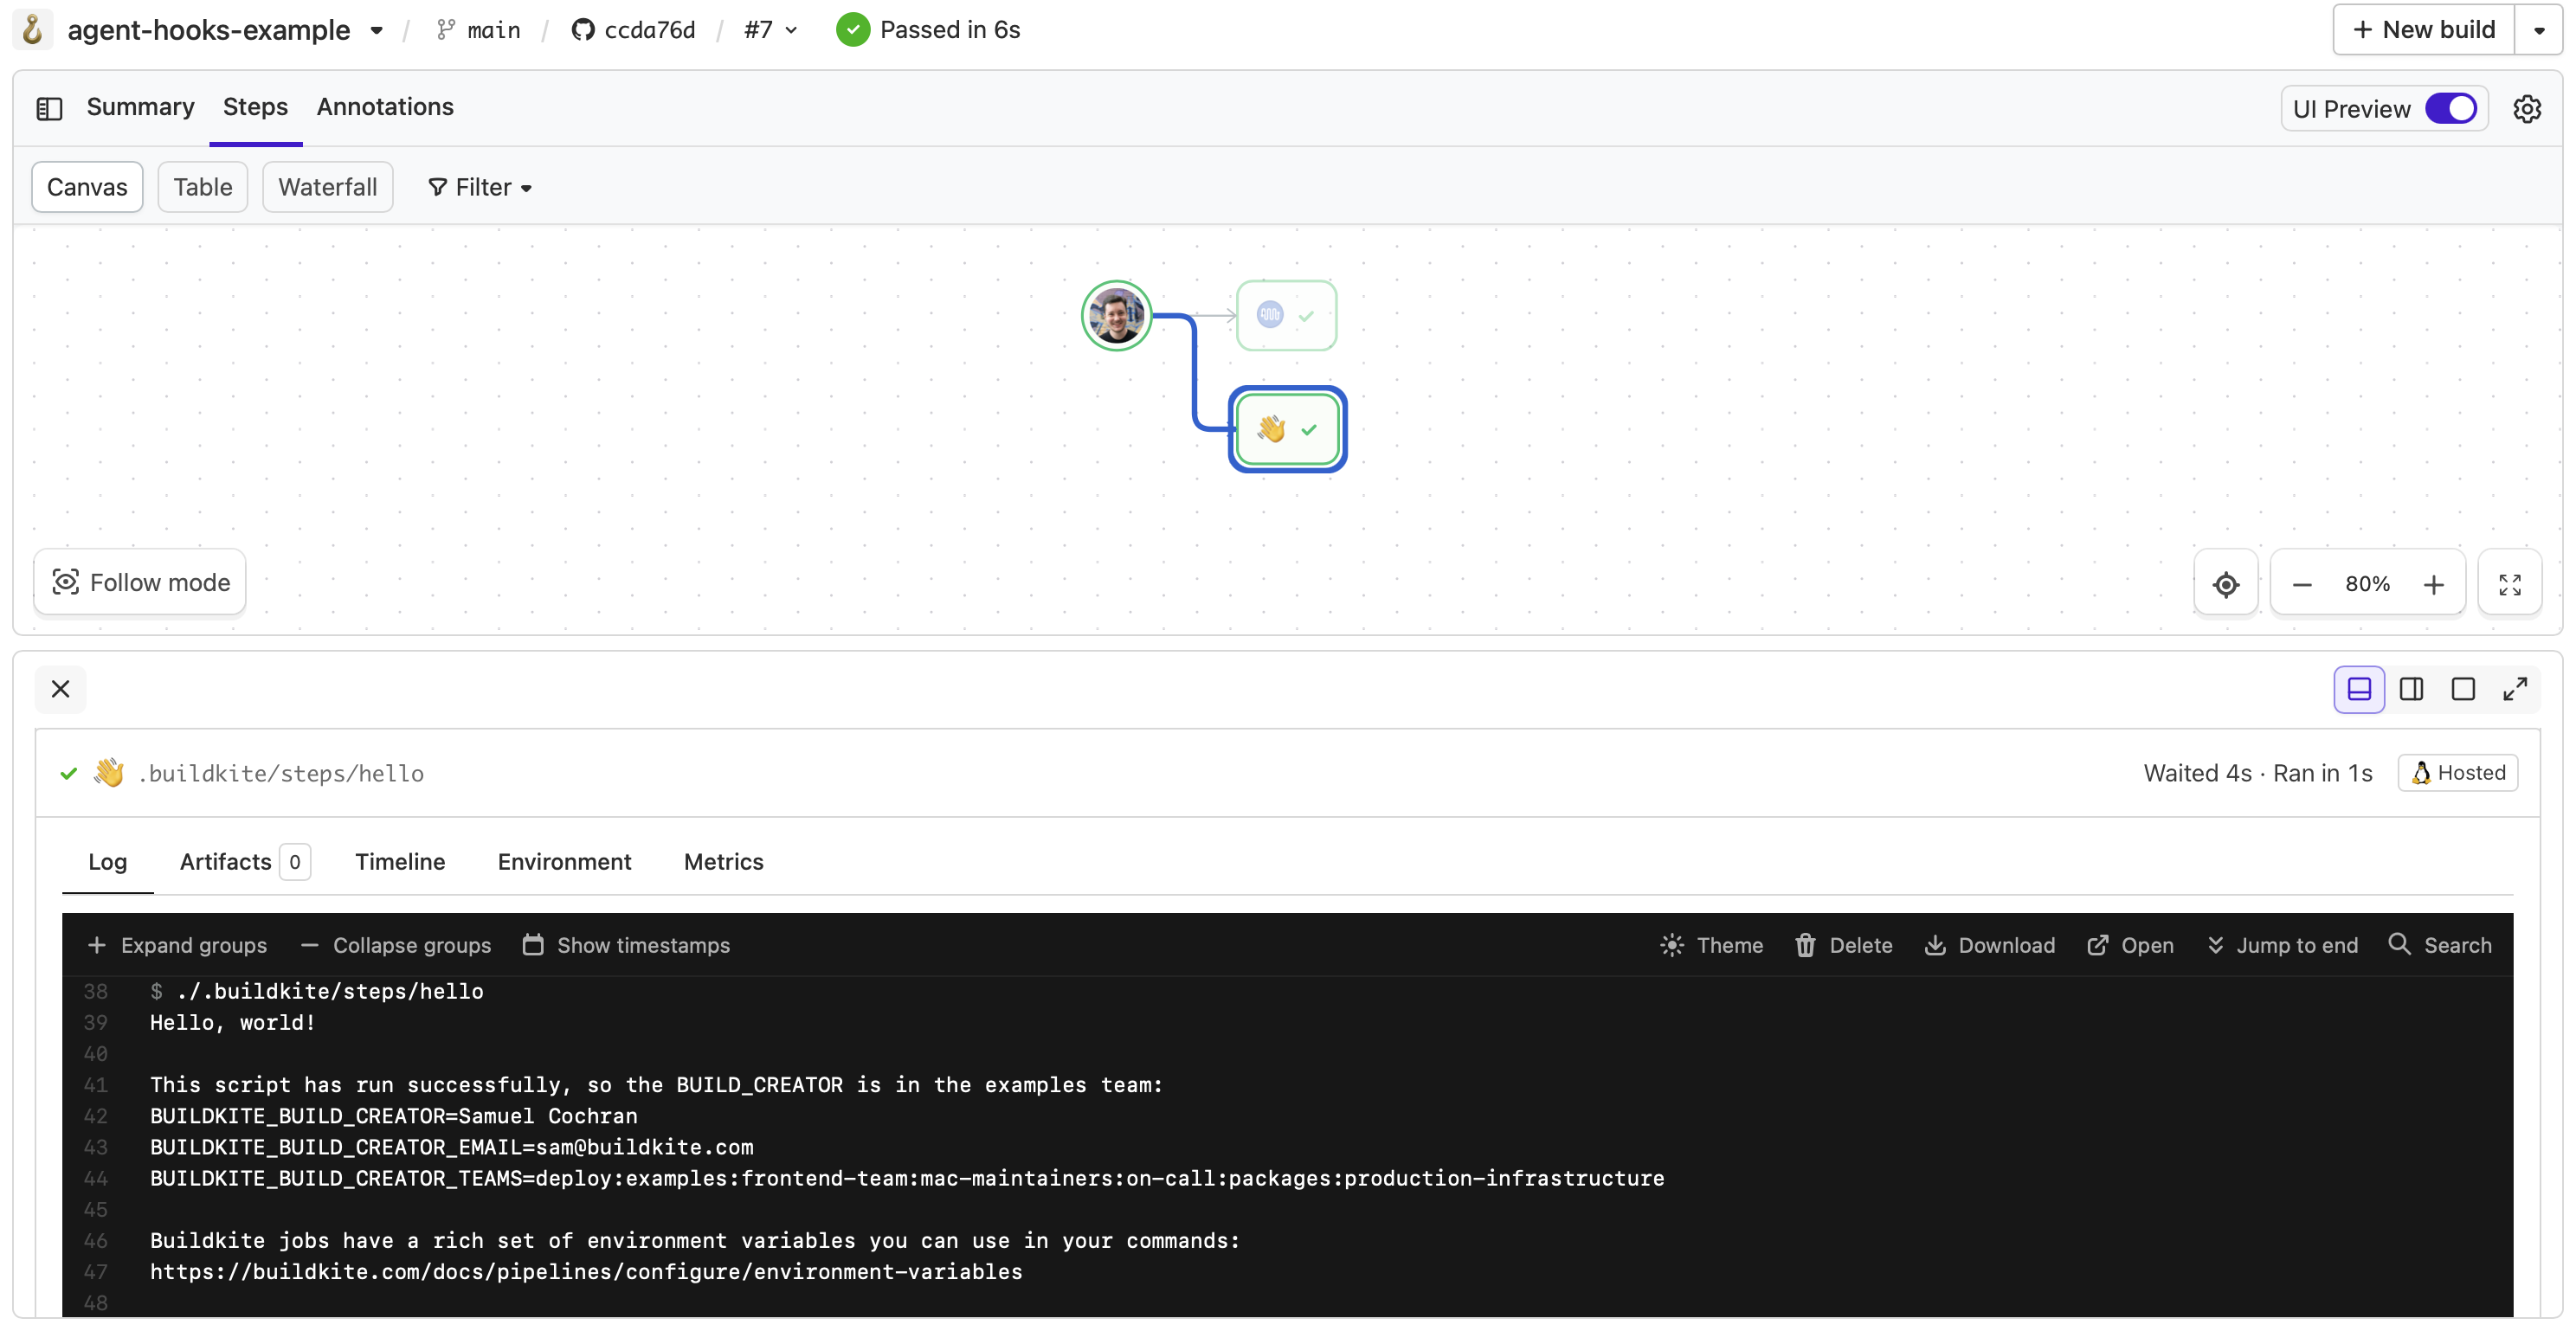Image resolution: width=2576 pixels, height=1331 pixels.
Task: Switch to bottom panel layout icon
Action: (2358, 689)
